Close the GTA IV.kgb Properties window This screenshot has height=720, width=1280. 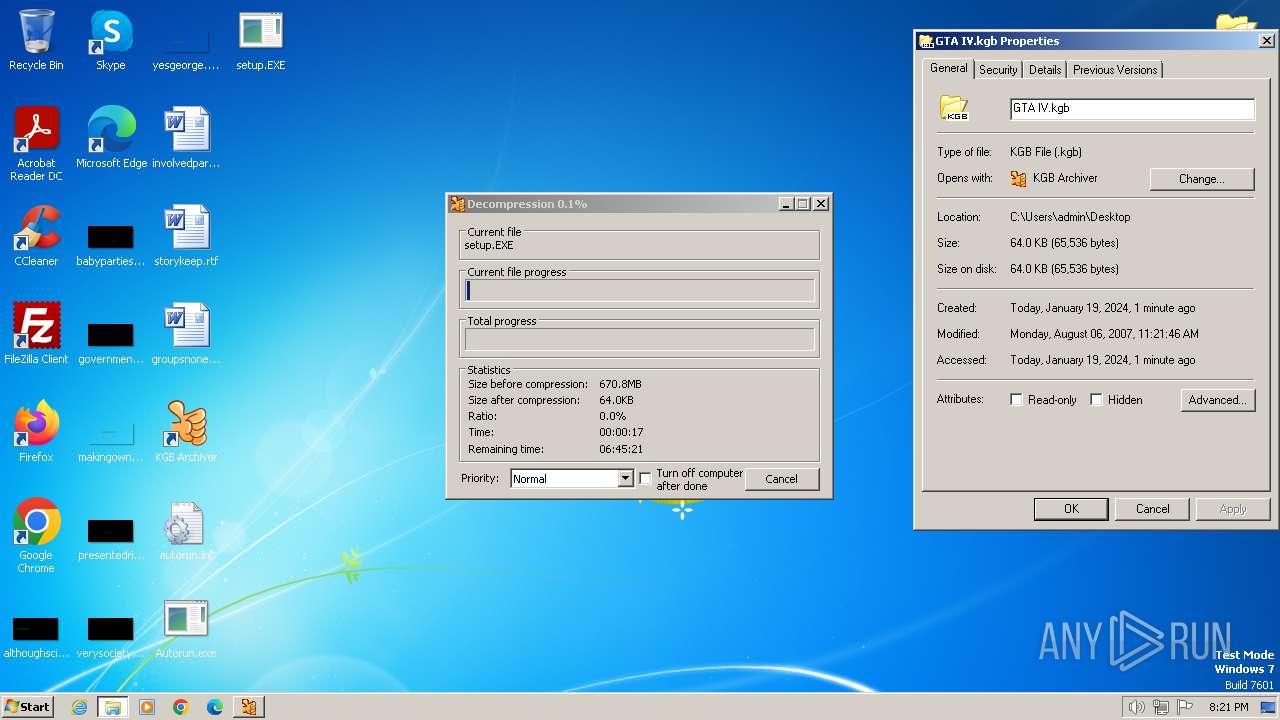[1266, 41]
